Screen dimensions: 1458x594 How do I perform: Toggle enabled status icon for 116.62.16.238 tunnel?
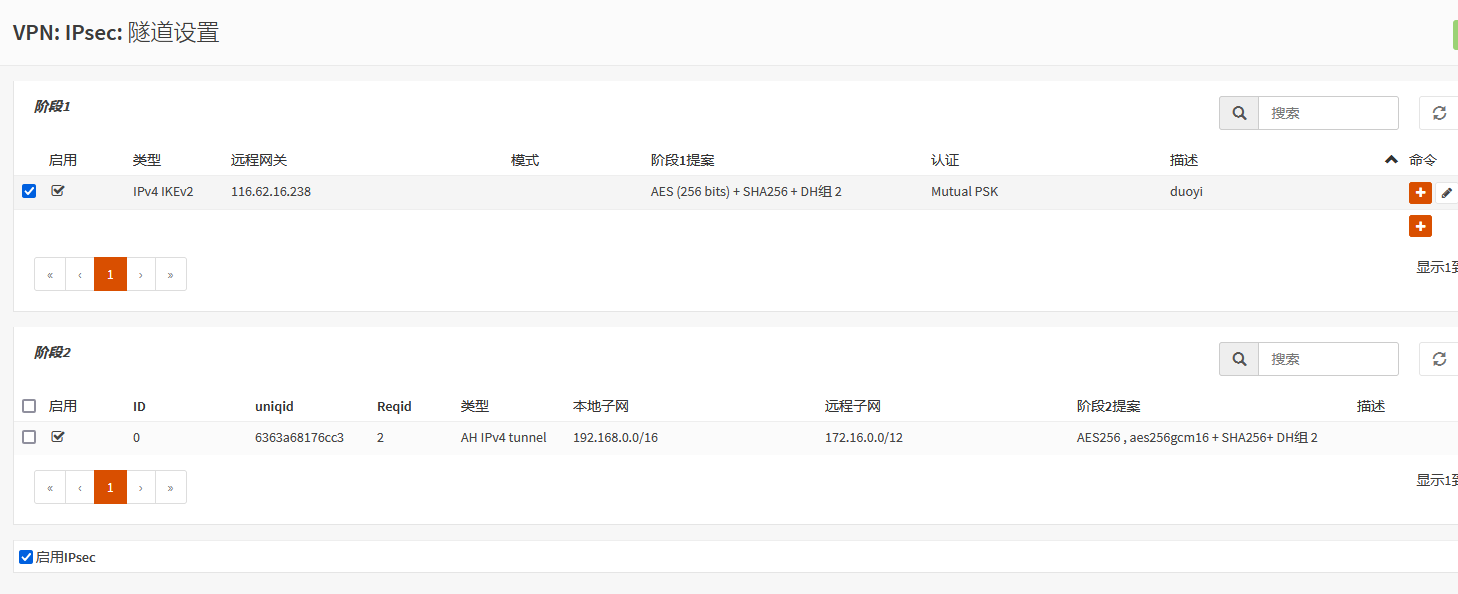tap(58, 191)
